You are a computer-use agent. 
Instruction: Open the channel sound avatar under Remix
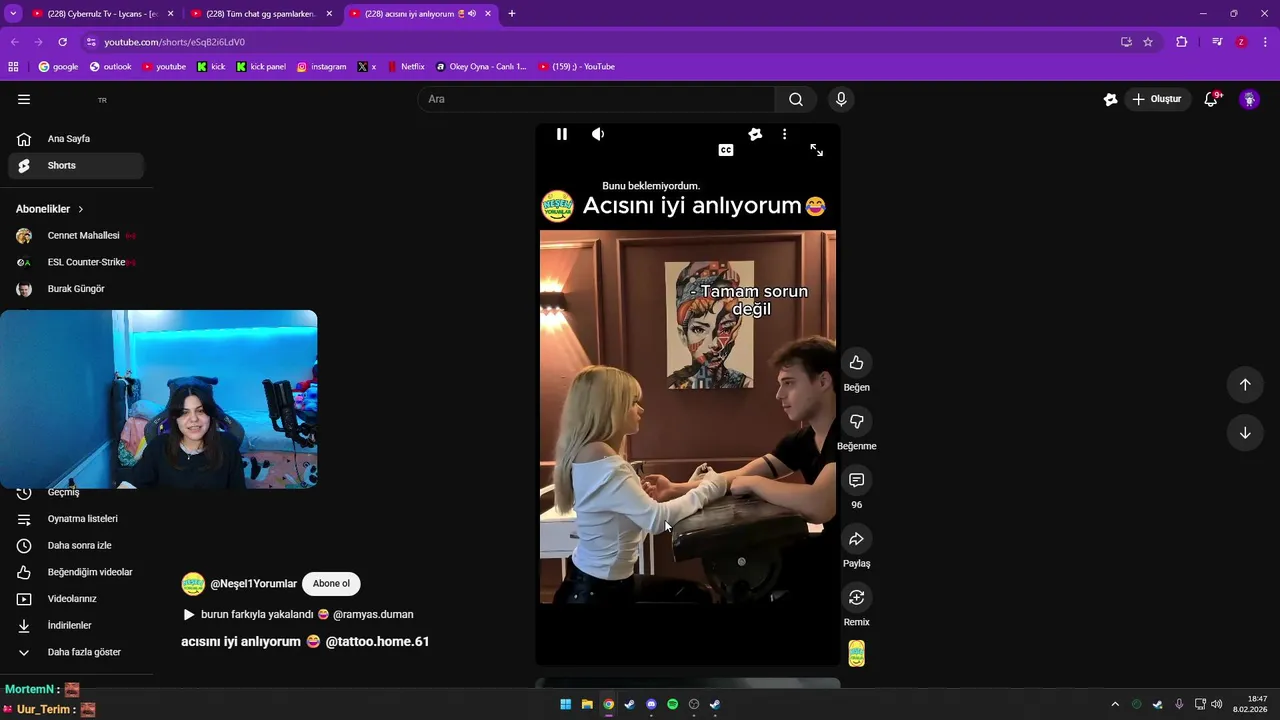(x=856, y=653)
